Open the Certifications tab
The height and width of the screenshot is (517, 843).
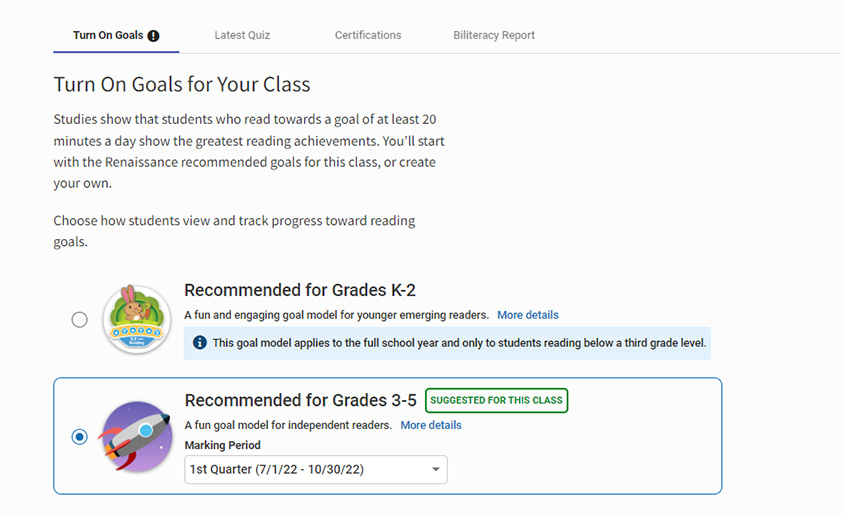368,35
